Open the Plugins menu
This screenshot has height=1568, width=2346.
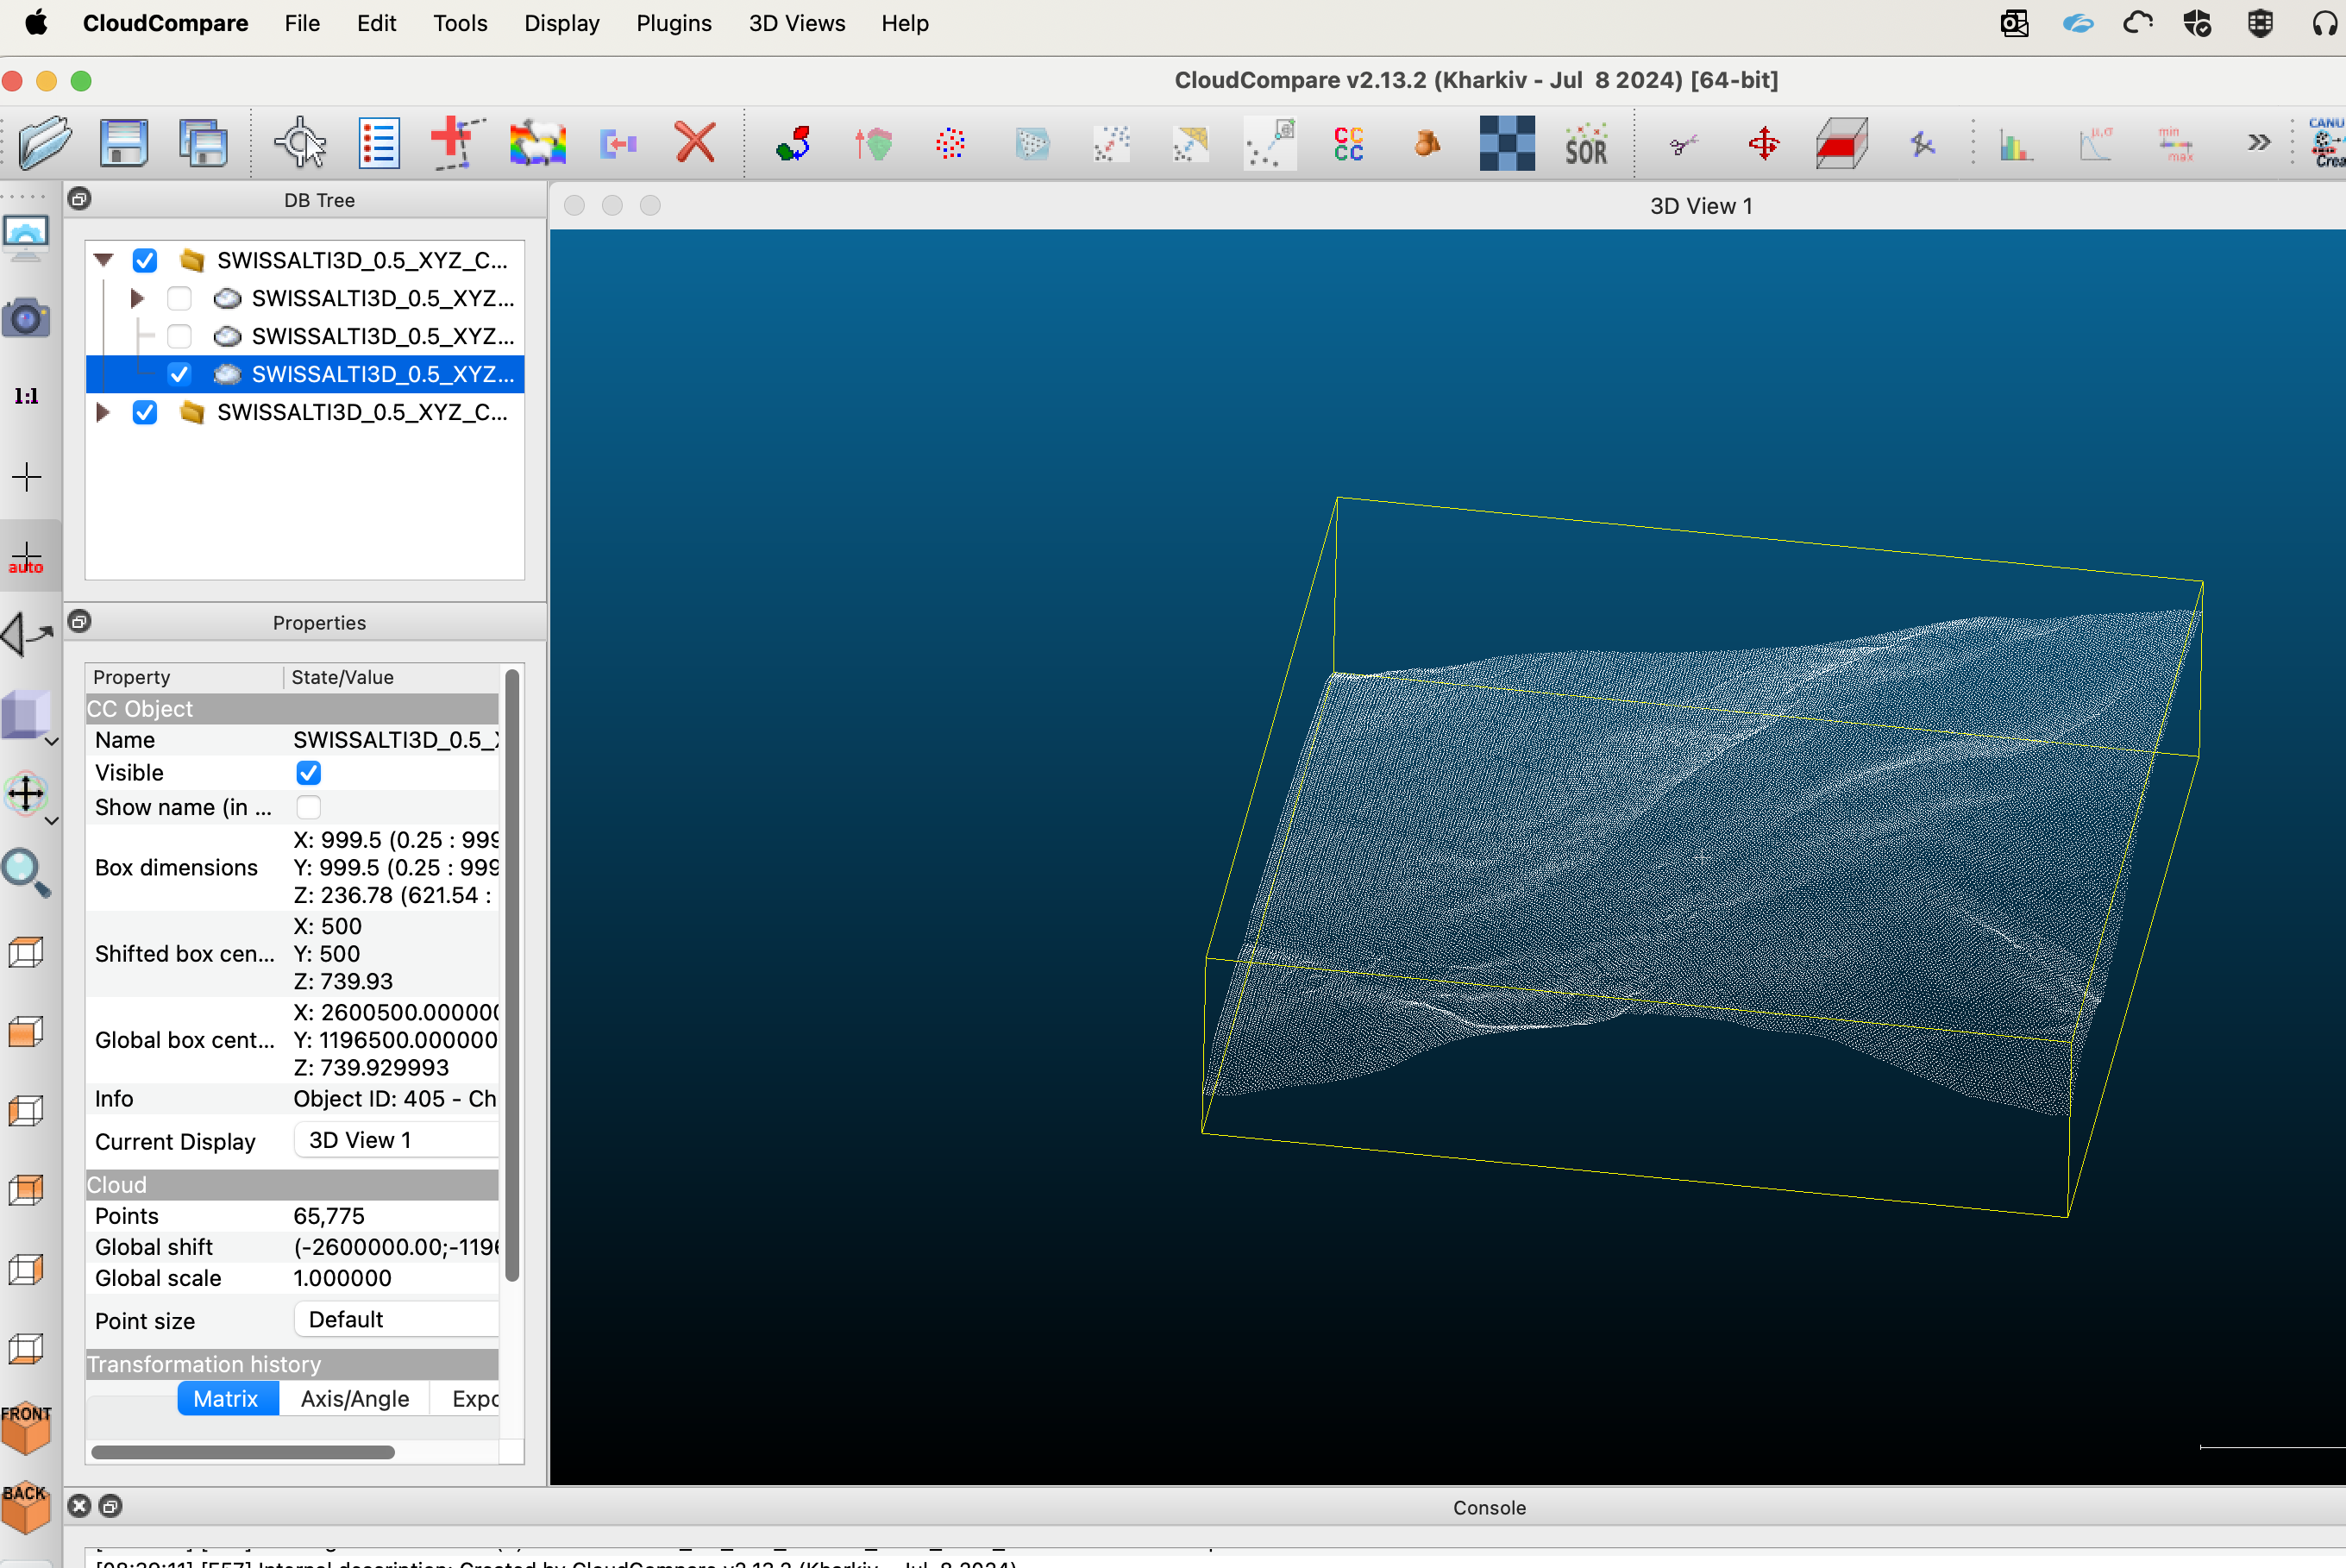click(x=674, y=23)
